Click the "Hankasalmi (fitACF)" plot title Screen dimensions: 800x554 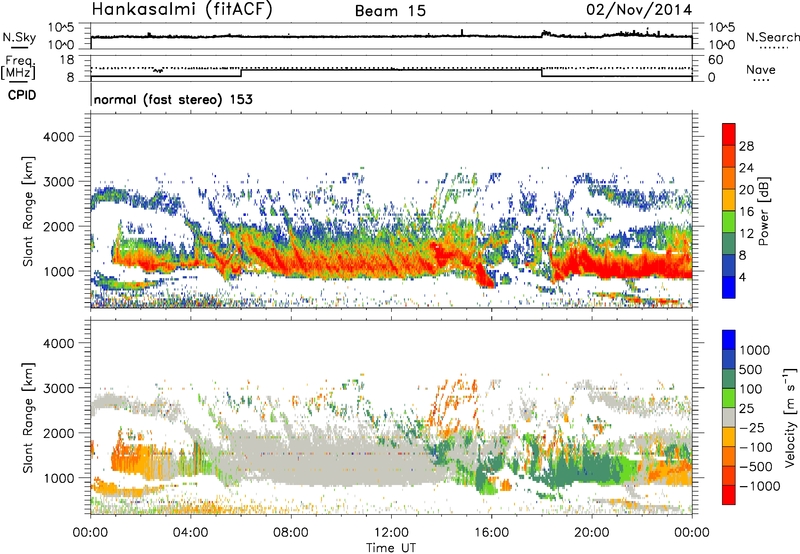click(x=182, y=10)
